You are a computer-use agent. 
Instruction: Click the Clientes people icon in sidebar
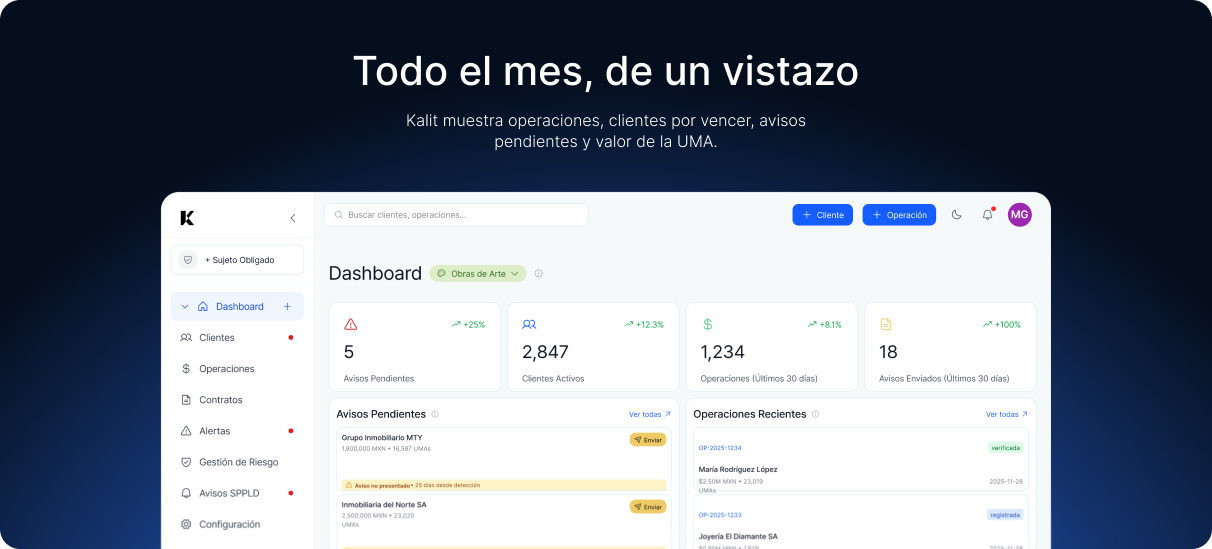pos(186,338)
